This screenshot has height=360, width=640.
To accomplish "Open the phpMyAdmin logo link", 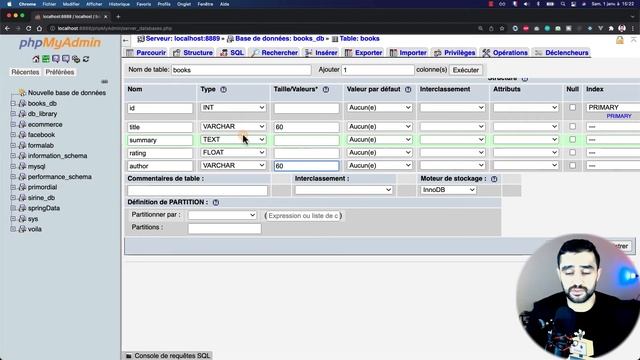I will pos(60,43).
